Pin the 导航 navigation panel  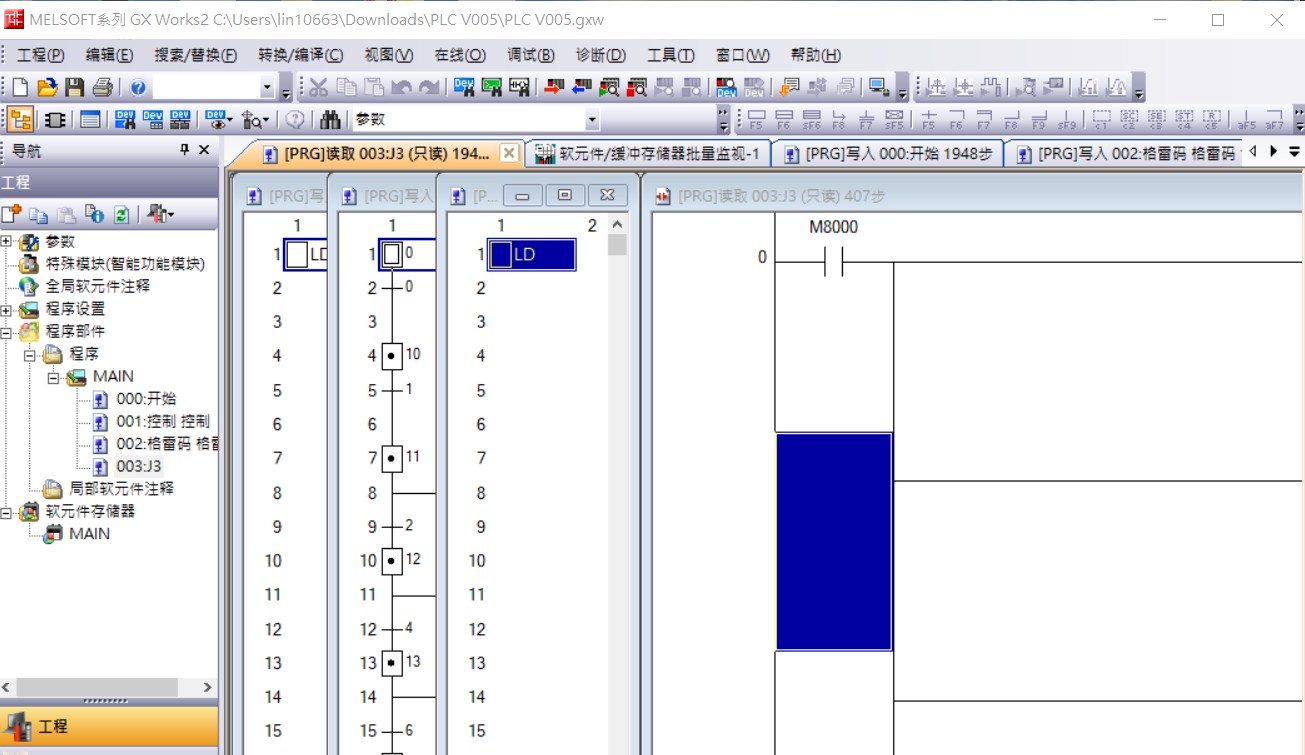[184, 150]
